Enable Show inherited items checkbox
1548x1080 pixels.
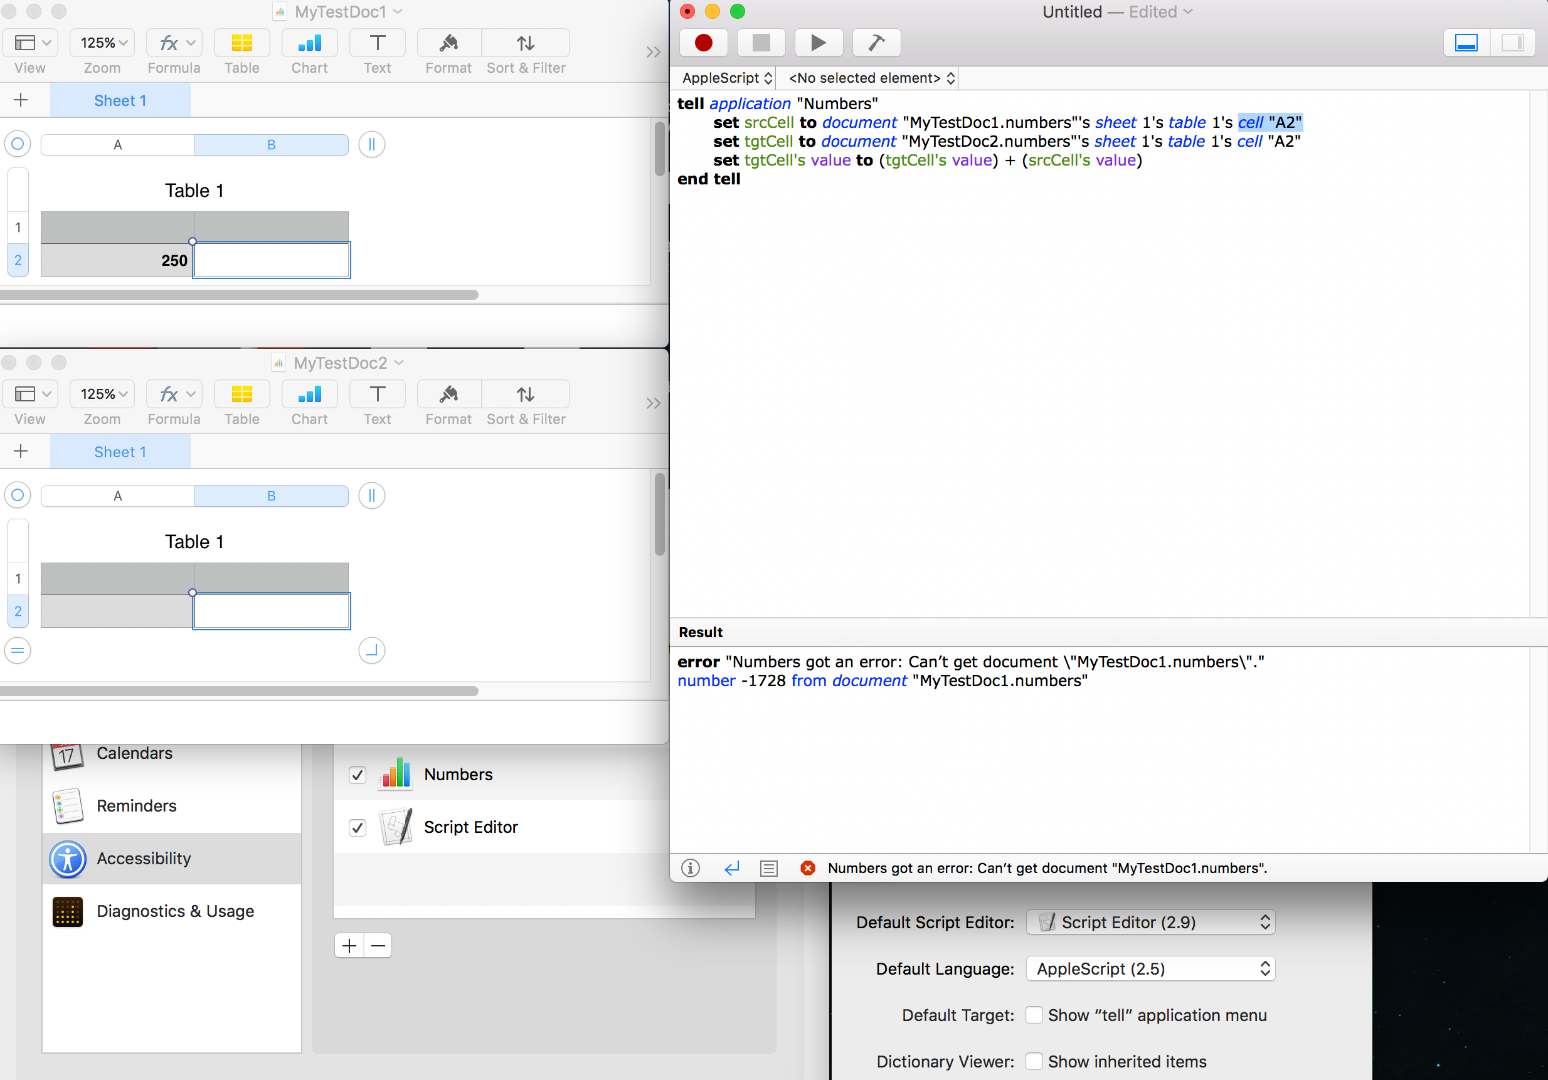(x=1035, y=1061)
